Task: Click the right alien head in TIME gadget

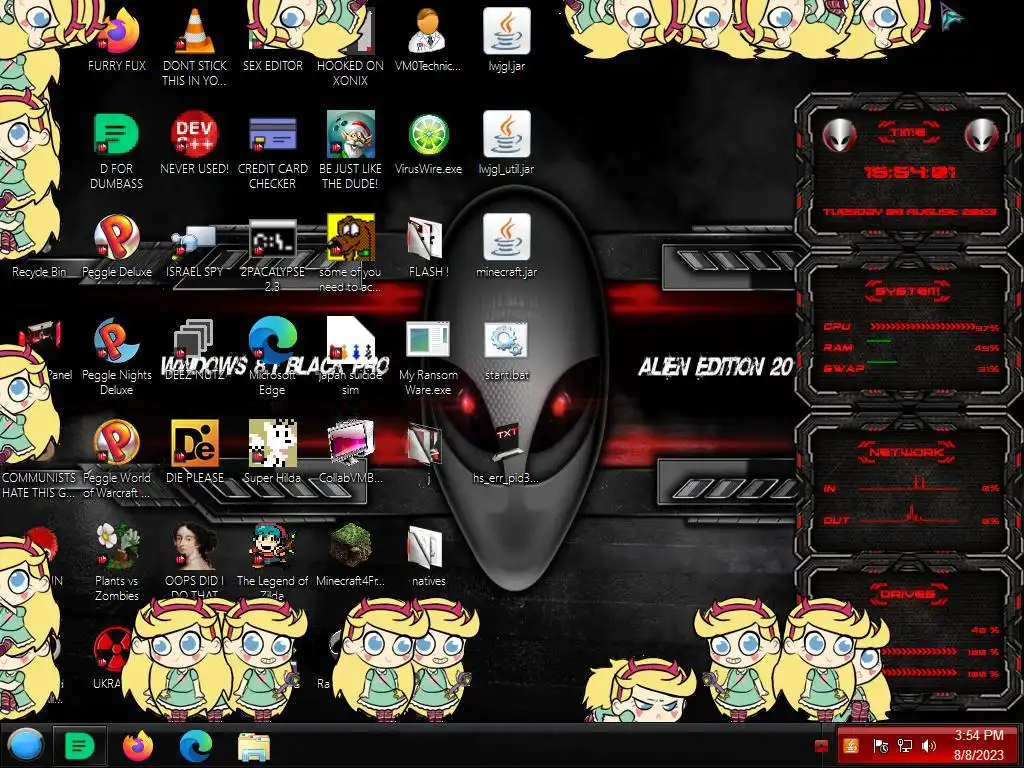Action: 981,136
